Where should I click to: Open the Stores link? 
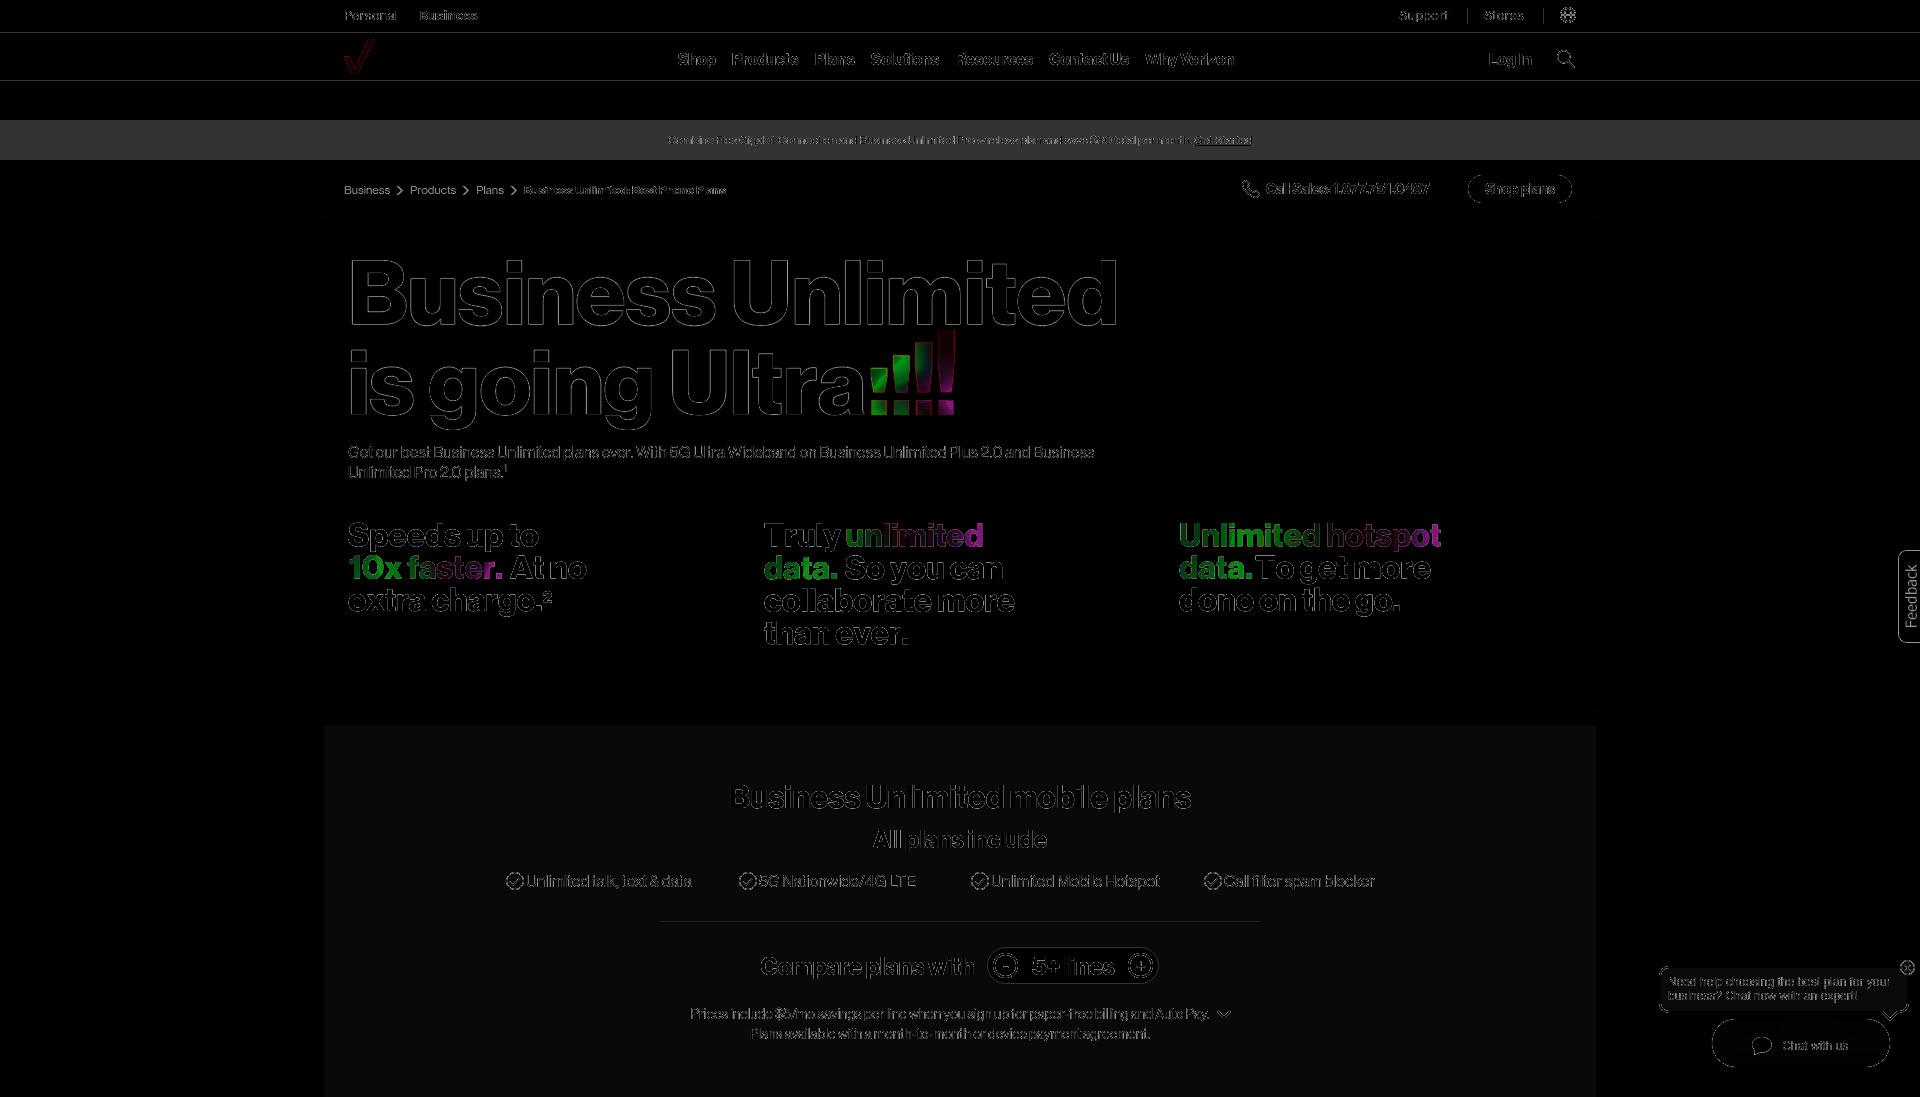(1504, 15)
